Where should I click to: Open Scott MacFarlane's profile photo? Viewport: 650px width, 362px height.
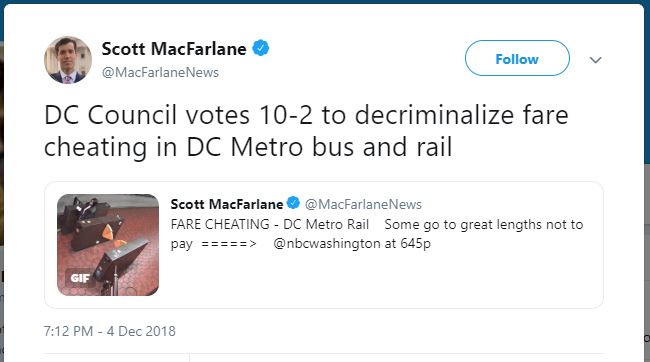(68, 60)
